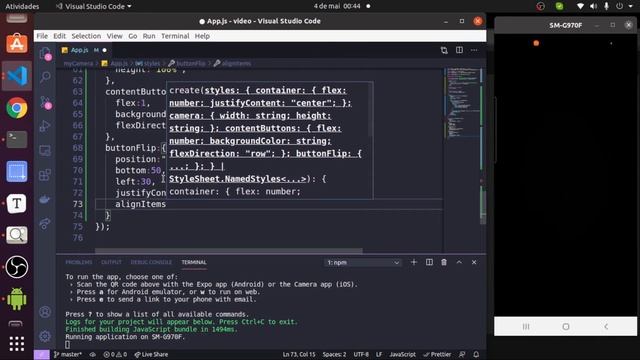Click the editor minimap code overview
The height and width of the screenshot is (360, 640).
(463, 102)
